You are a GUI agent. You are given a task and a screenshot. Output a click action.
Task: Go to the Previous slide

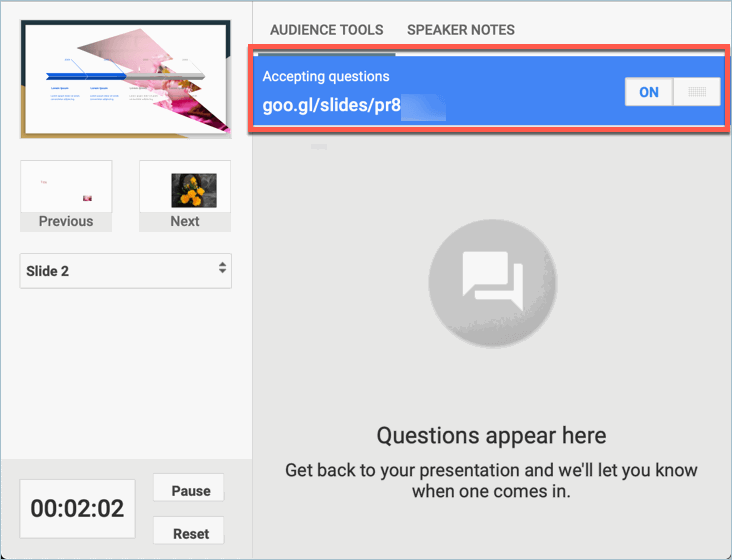[x=66, y=196]
